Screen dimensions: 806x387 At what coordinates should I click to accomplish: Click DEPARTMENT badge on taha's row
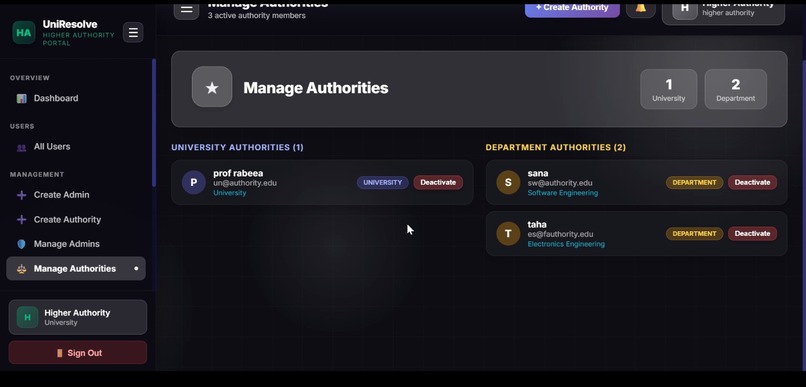pos(694,234)
